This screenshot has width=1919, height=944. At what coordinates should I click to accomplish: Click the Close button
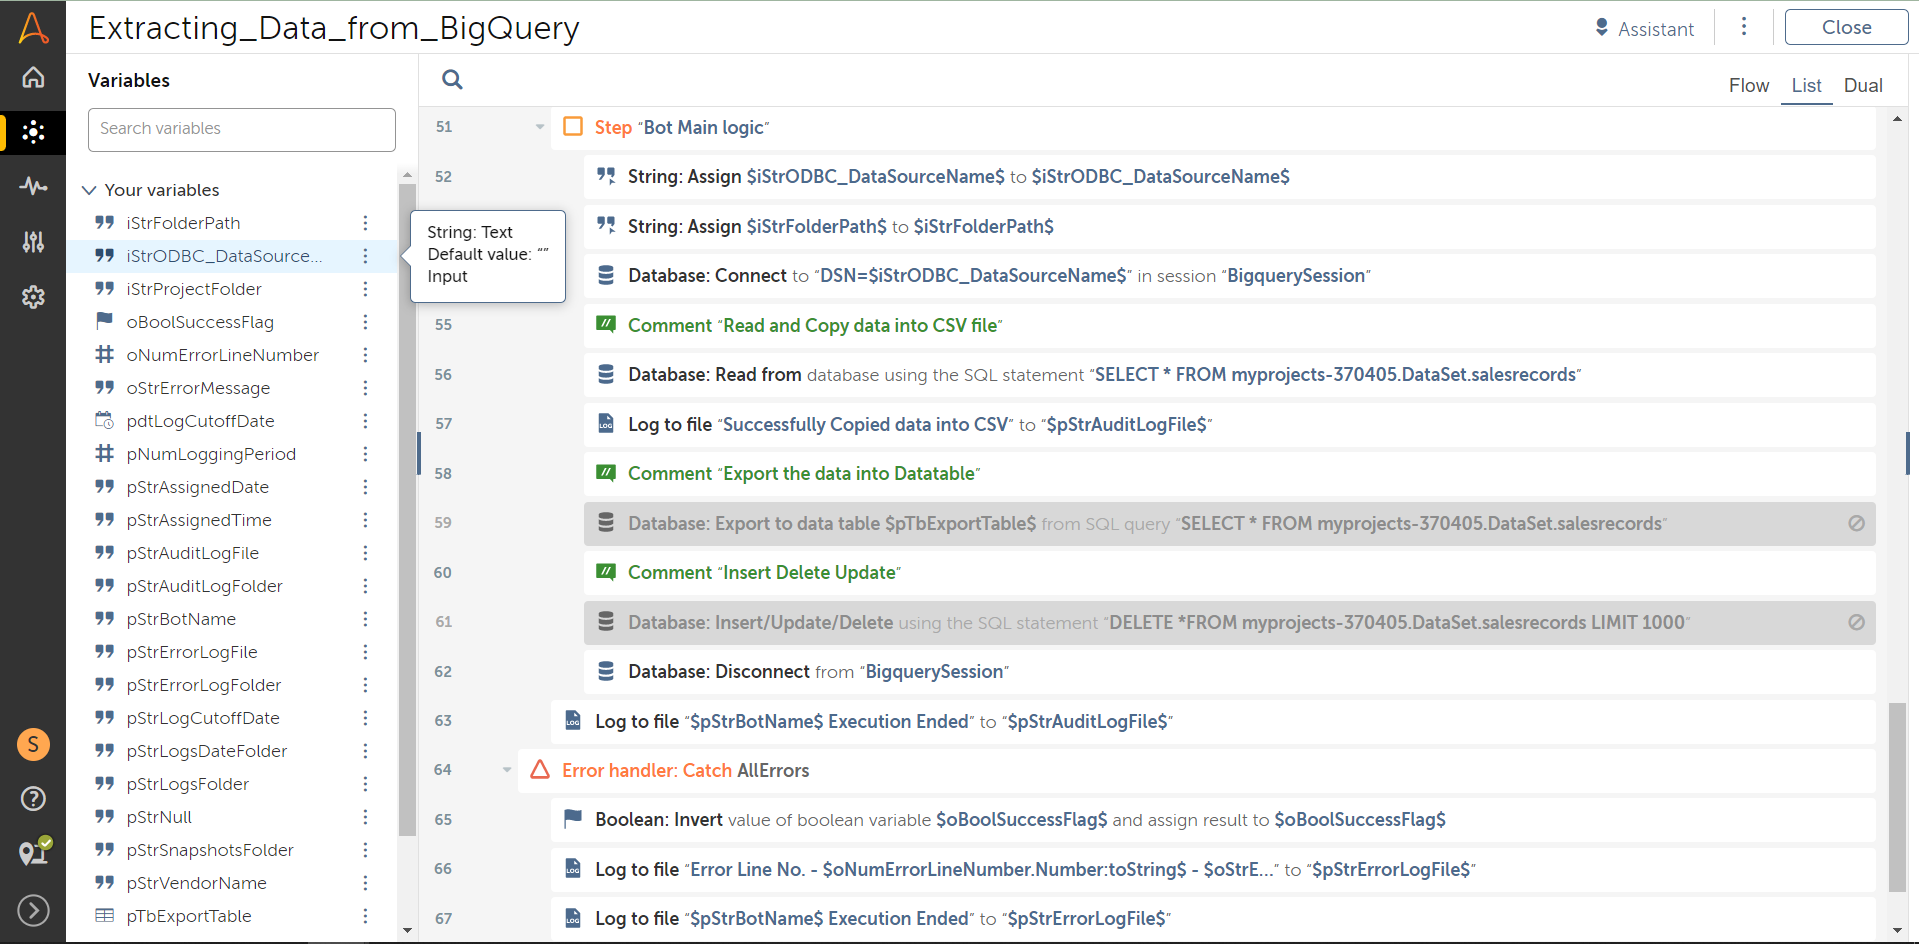point(1845,28)
